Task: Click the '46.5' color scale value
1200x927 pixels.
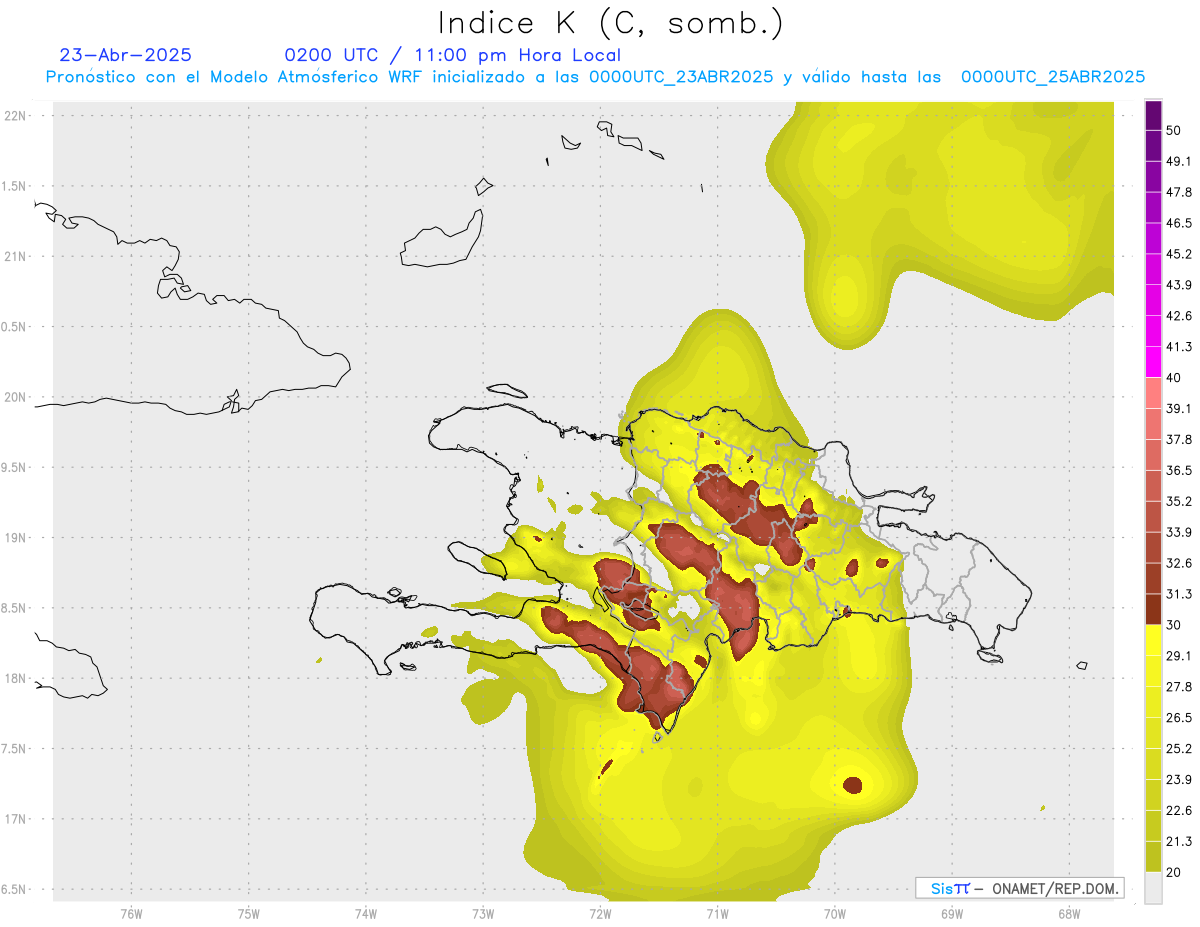Action: [1179, 223]
